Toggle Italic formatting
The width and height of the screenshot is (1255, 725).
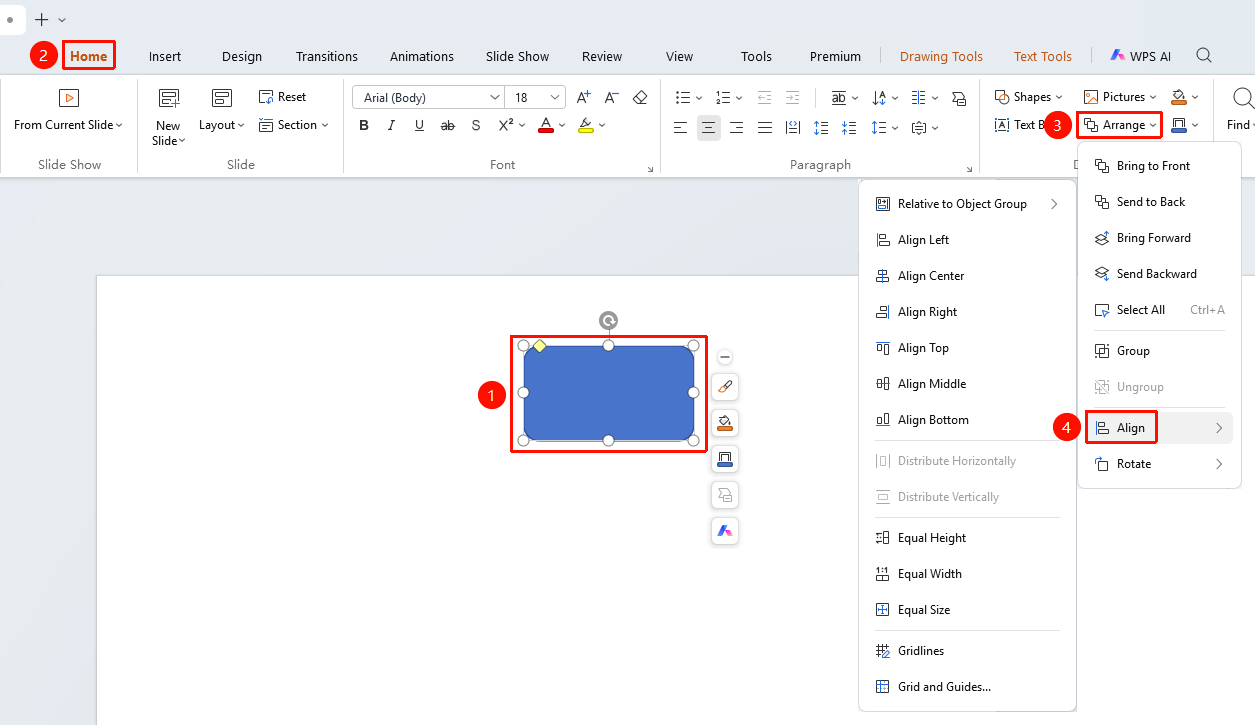(392, 125)
